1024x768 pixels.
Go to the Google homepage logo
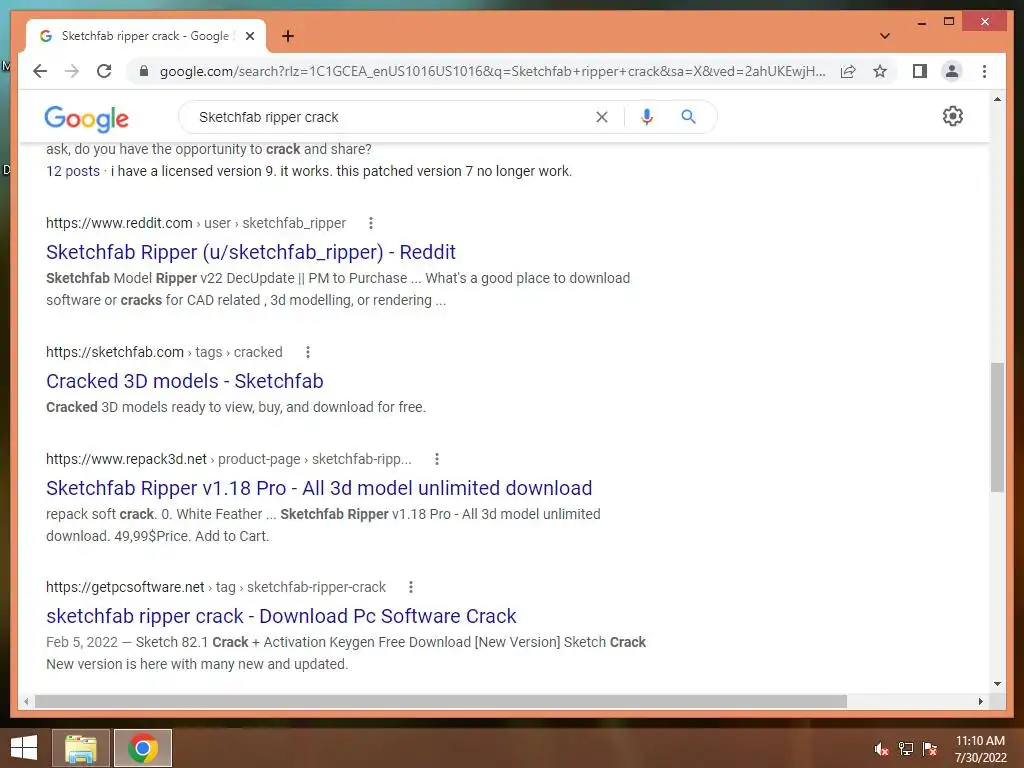[86, 119]
